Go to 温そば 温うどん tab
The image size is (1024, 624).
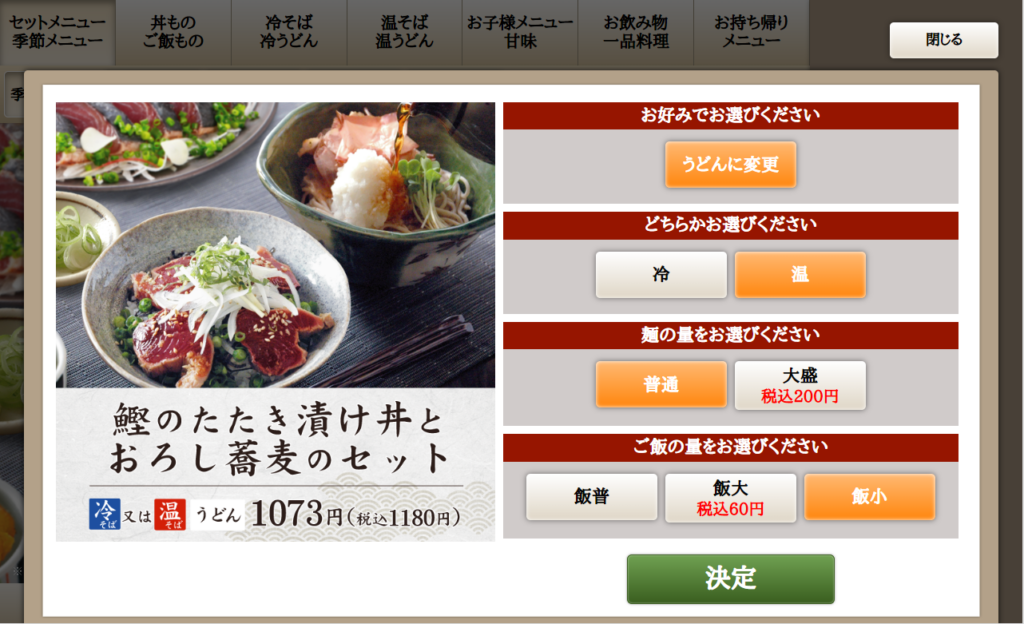pyautogui.click(x=404, y=32)
